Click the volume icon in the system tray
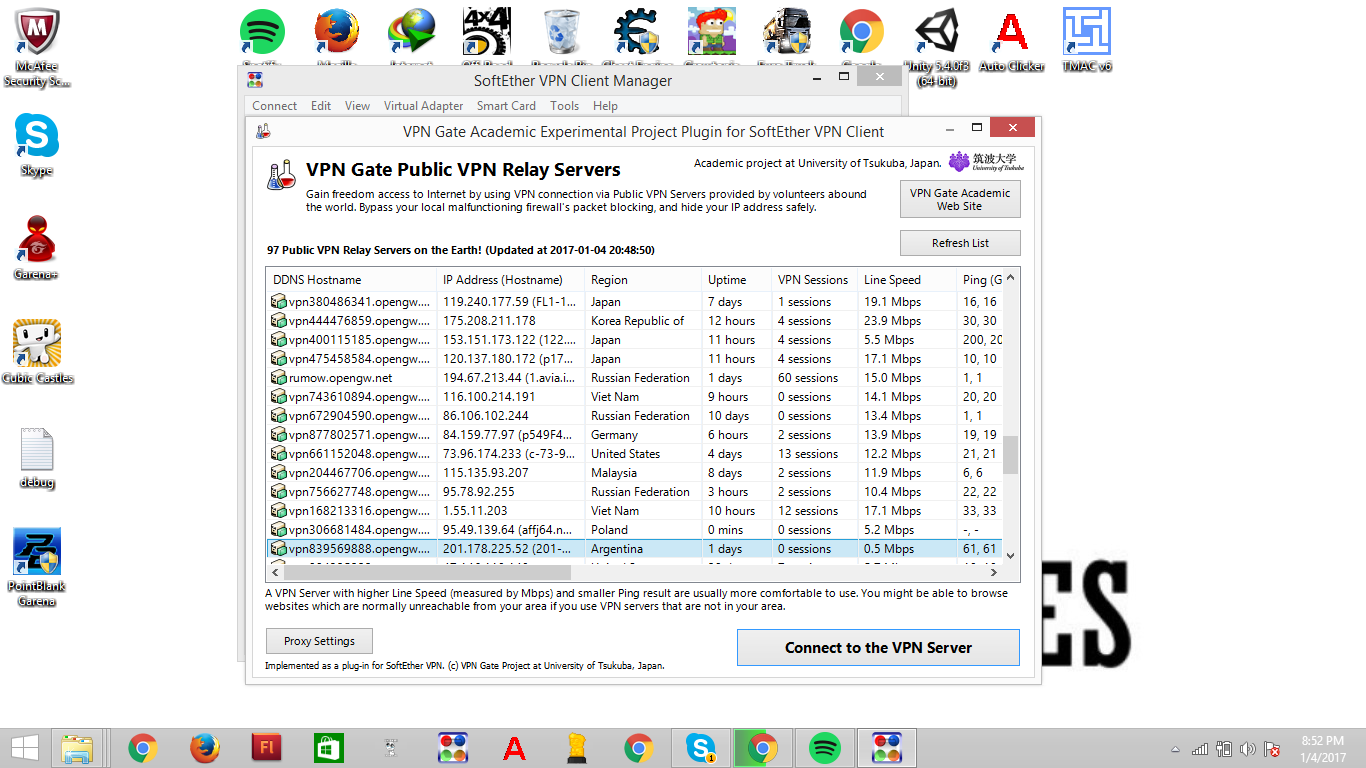The image size is (1366, 768). point(1247,749)
